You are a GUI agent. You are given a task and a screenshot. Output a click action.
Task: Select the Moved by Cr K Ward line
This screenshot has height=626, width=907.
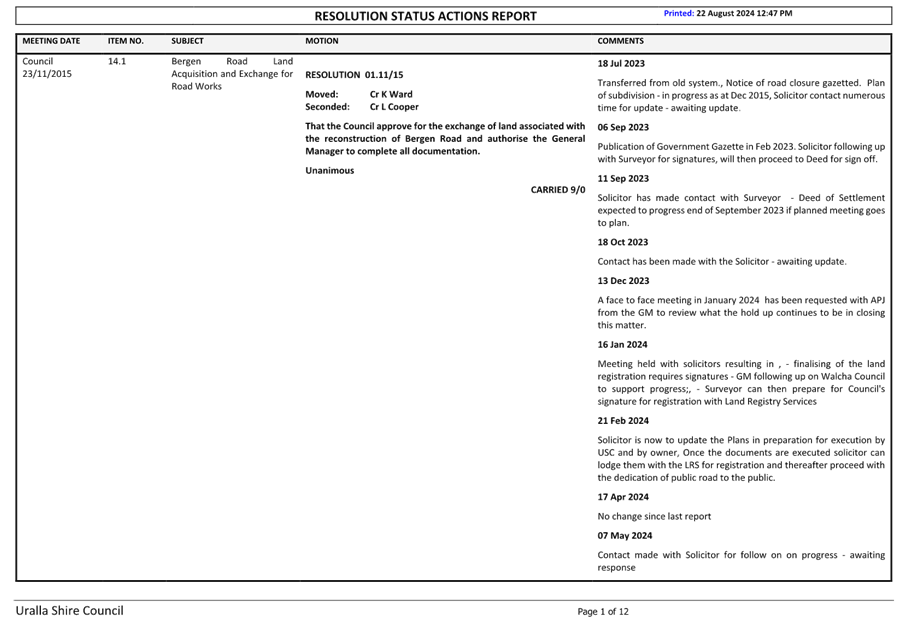tap(358, 94)
